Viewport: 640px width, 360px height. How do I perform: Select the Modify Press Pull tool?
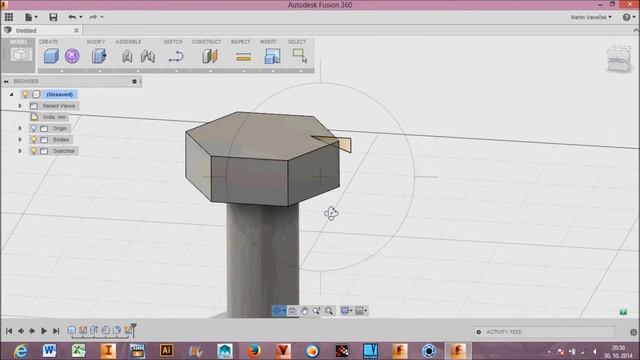99,56
